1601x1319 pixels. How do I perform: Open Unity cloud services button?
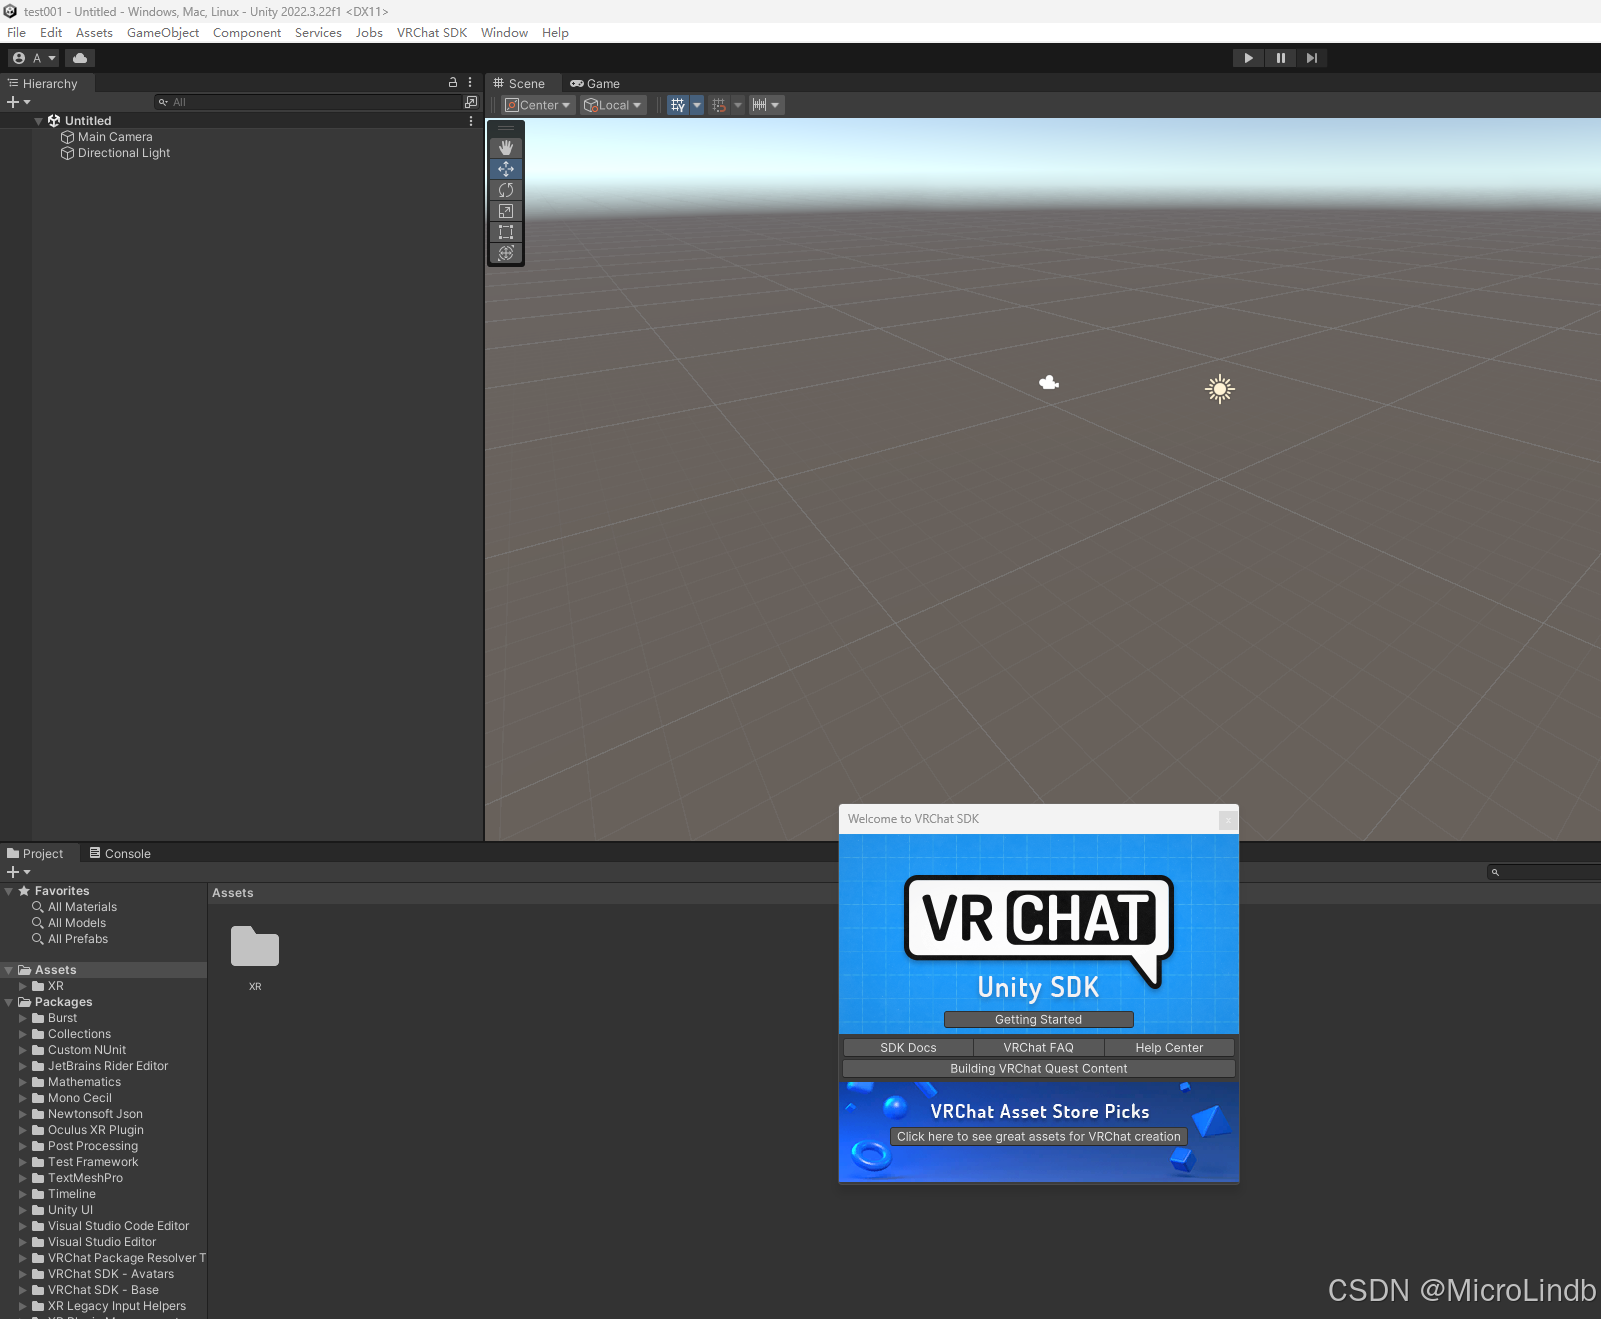pyautogui.click(x=80, y=58)
